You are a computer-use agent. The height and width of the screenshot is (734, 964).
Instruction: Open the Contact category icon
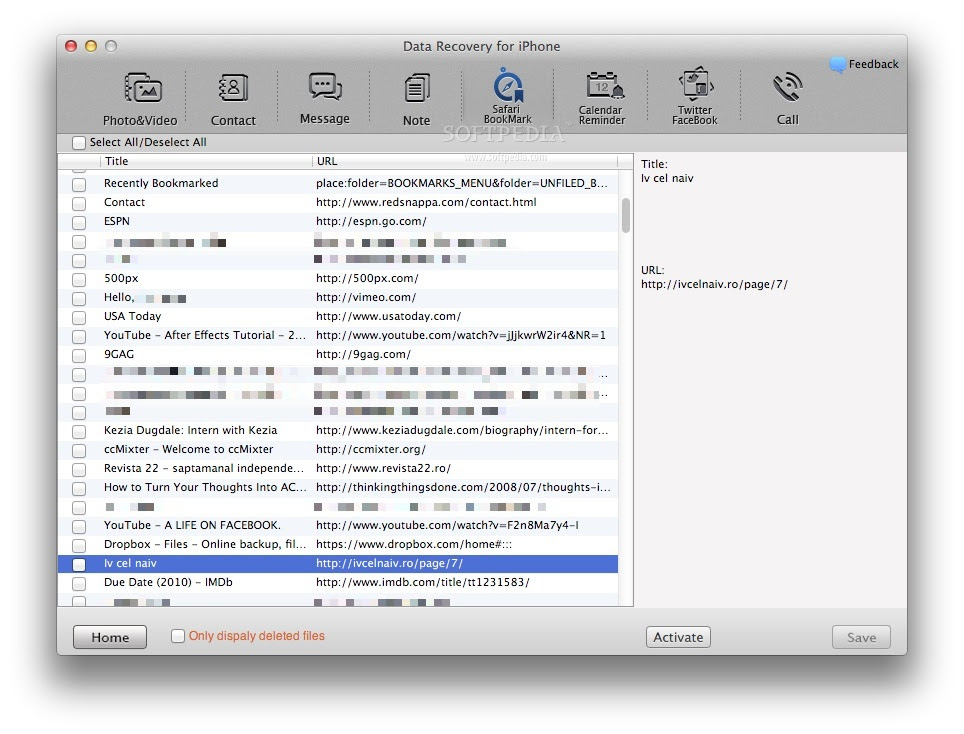(x=233, y=89)
